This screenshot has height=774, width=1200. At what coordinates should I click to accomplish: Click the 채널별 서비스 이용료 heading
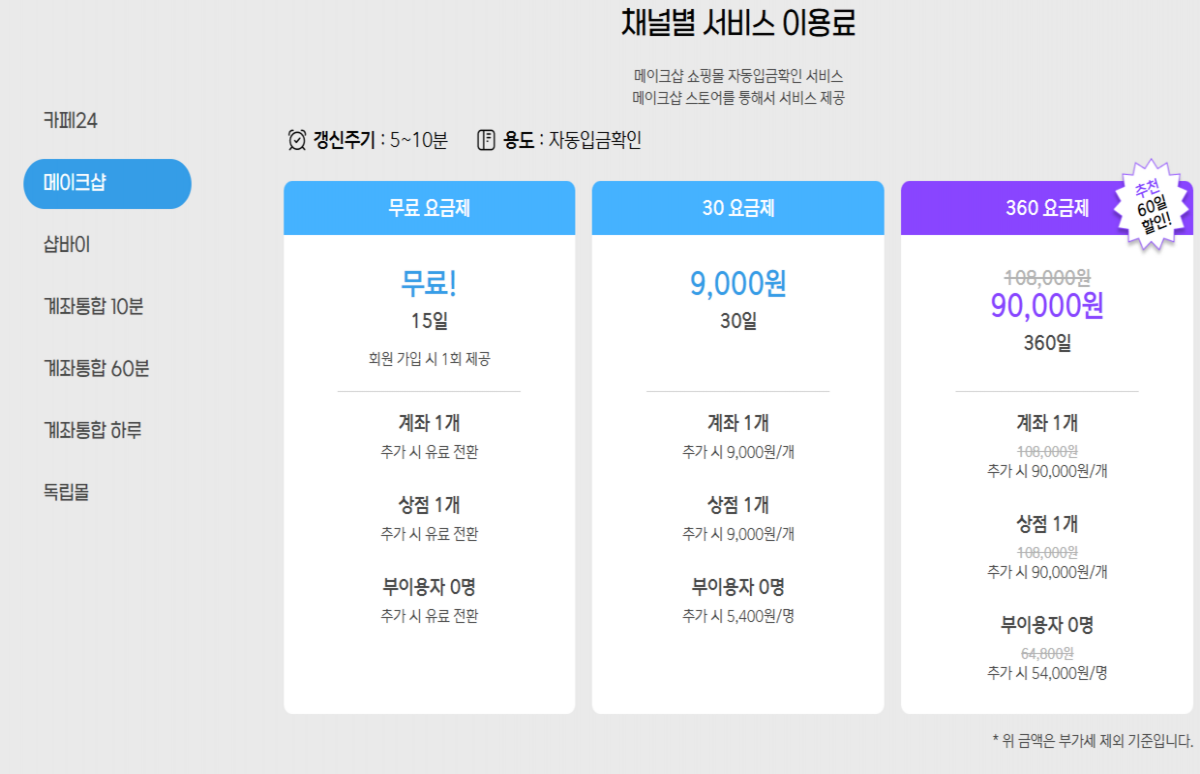pyautogui.click(x=738, y=22)
